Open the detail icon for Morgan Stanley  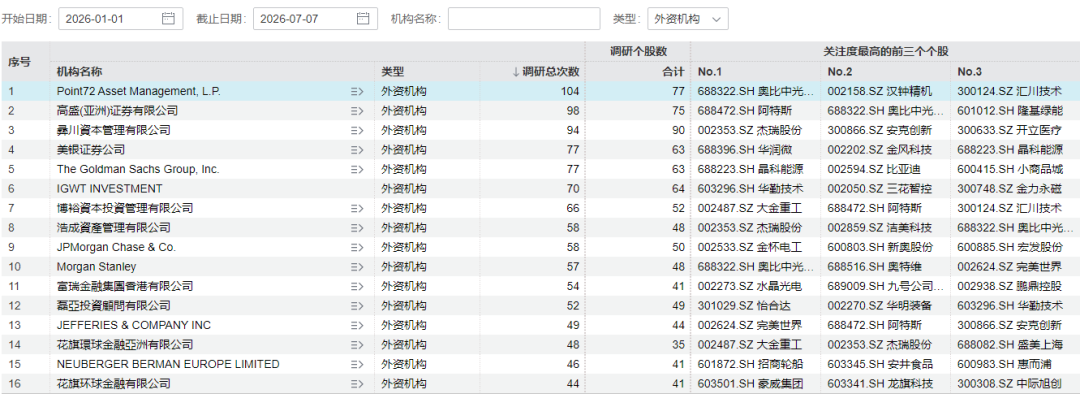click(356, 267)
